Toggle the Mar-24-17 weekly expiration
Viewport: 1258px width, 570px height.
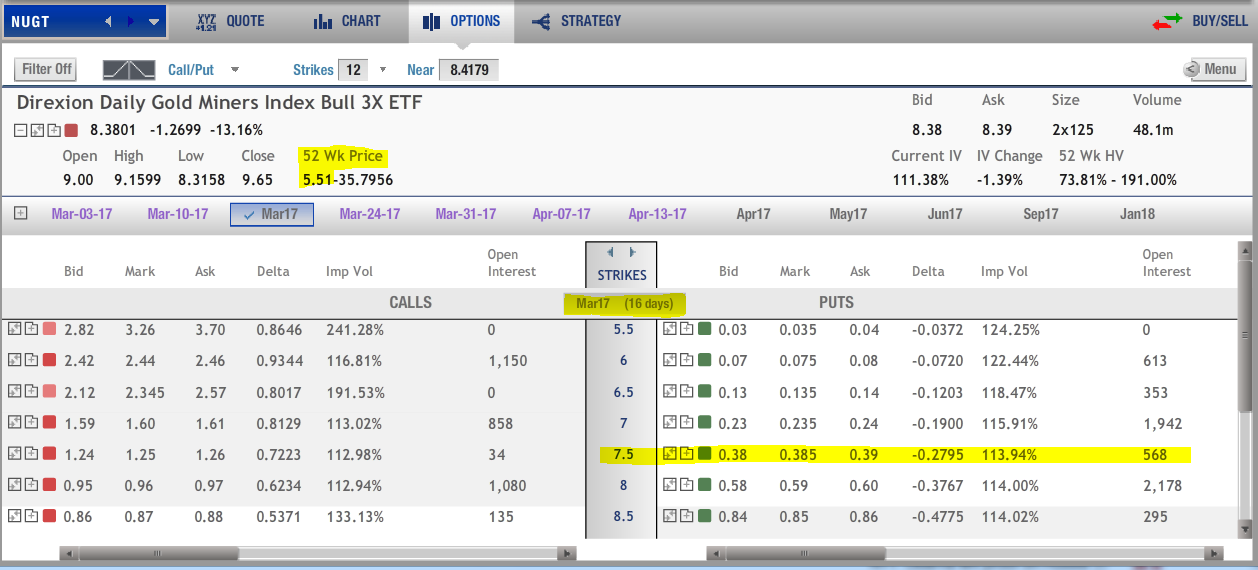tap(370, 214)
